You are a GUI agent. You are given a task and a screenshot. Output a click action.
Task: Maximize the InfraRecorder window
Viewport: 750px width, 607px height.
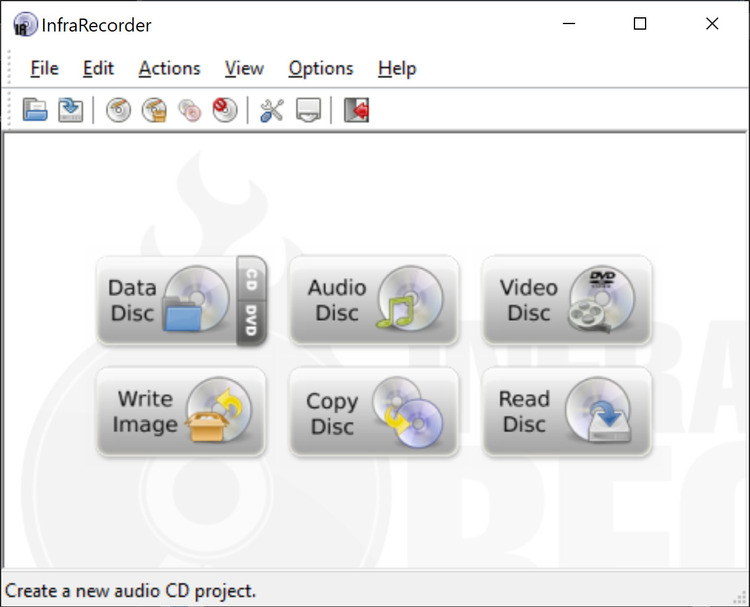(x=640, y=23)
